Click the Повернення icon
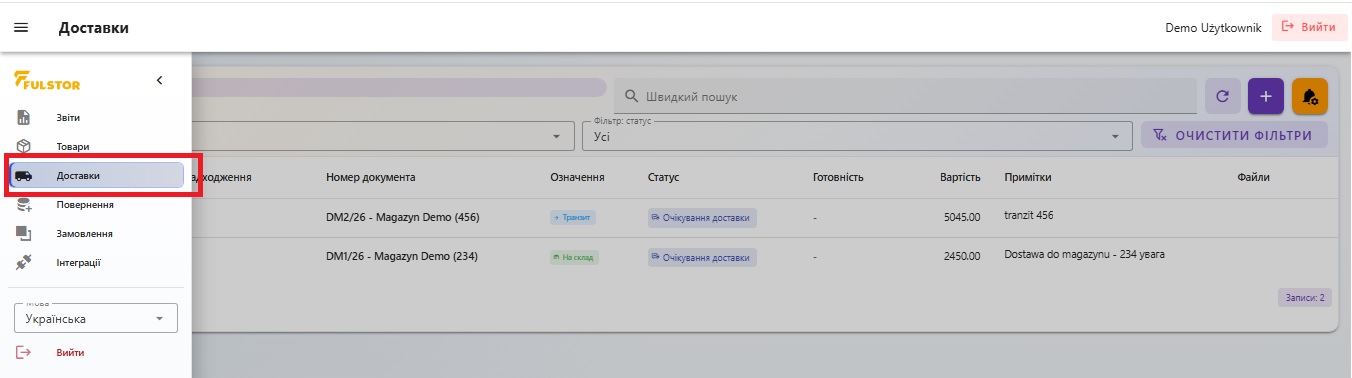Viewport: 1352px width, 378px height. point(24,205)
